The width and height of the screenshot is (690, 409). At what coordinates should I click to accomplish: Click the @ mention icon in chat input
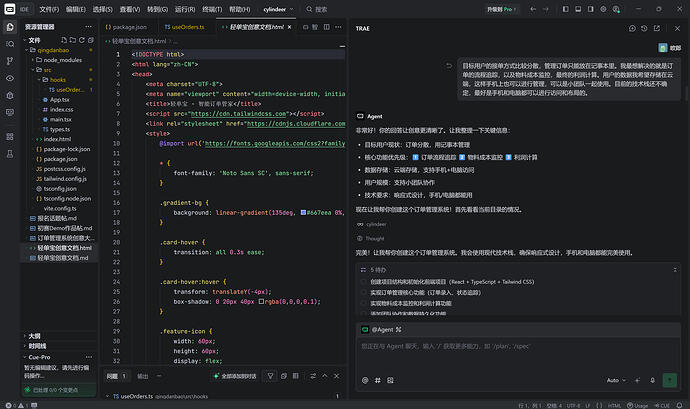[x=365, y=380]
